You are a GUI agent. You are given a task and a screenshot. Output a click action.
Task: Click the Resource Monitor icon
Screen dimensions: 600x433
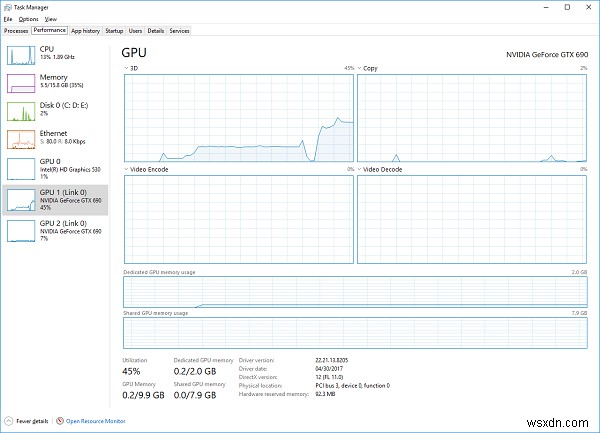click(x=60, y=421)
